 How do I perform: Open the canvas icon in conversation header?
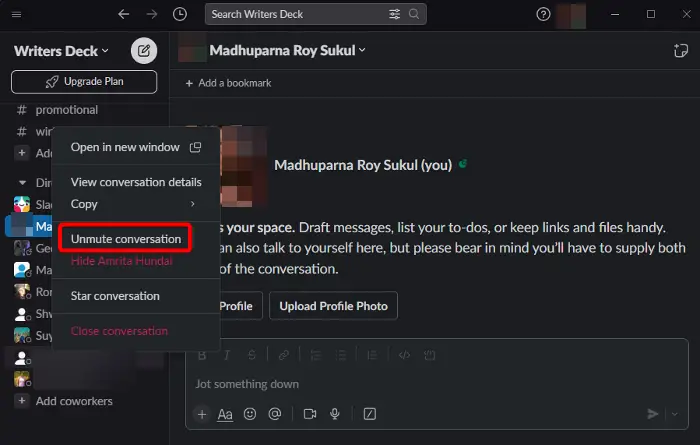pyautogui.click(x=680, y=50)
